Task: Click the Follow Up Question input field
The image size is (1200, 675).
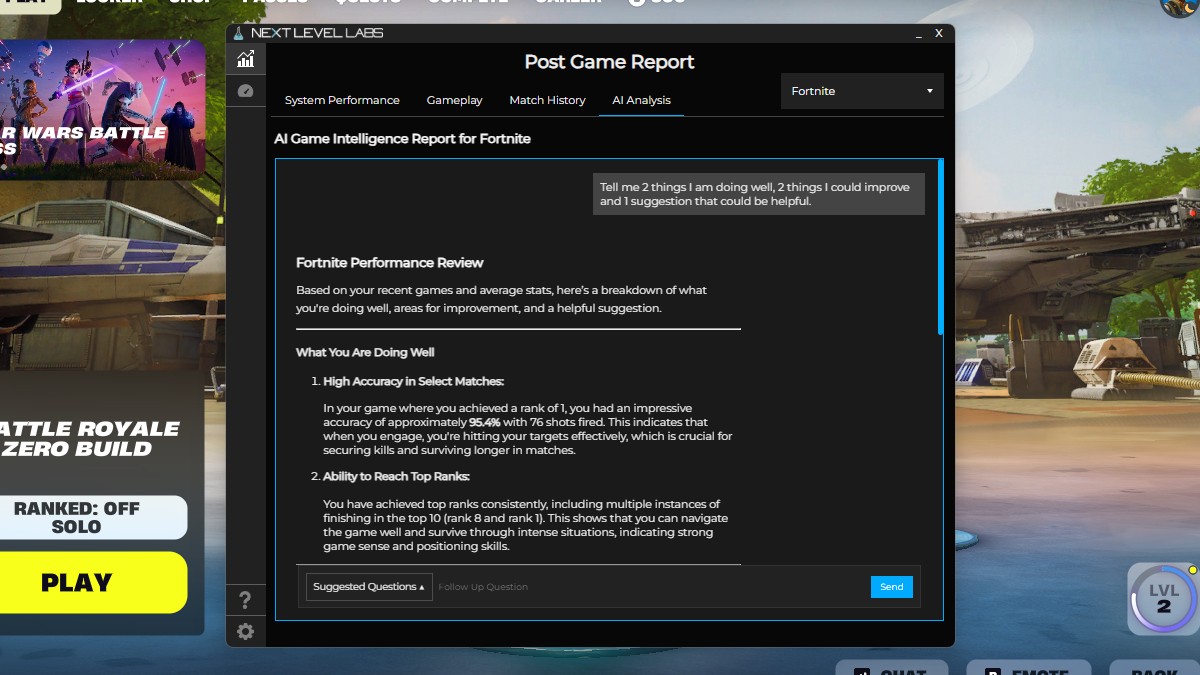Action: (650, 587)
